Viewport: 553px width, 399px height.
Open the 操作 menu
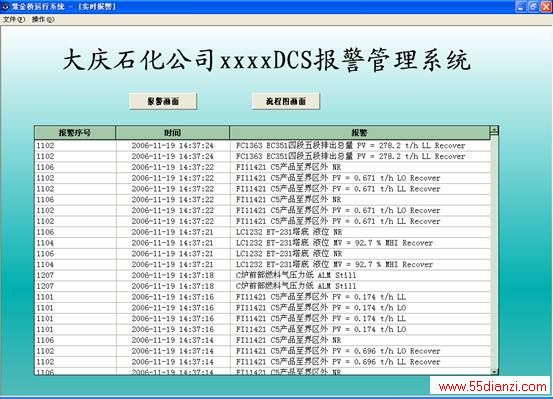click(x=43, y=19)
